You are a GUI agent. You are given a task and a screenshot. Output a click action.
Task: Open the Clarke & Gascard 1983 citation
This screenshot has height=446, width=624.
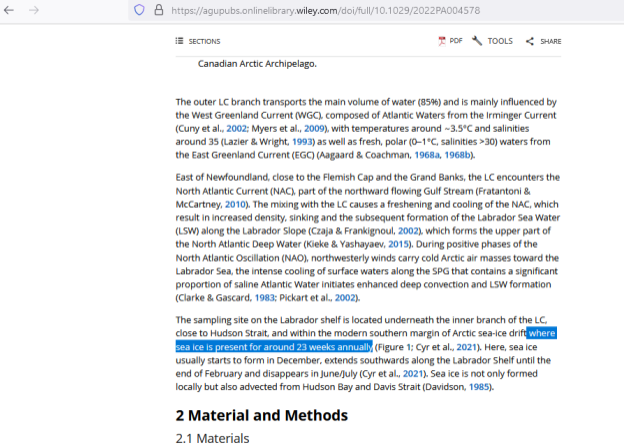[265, 298]
